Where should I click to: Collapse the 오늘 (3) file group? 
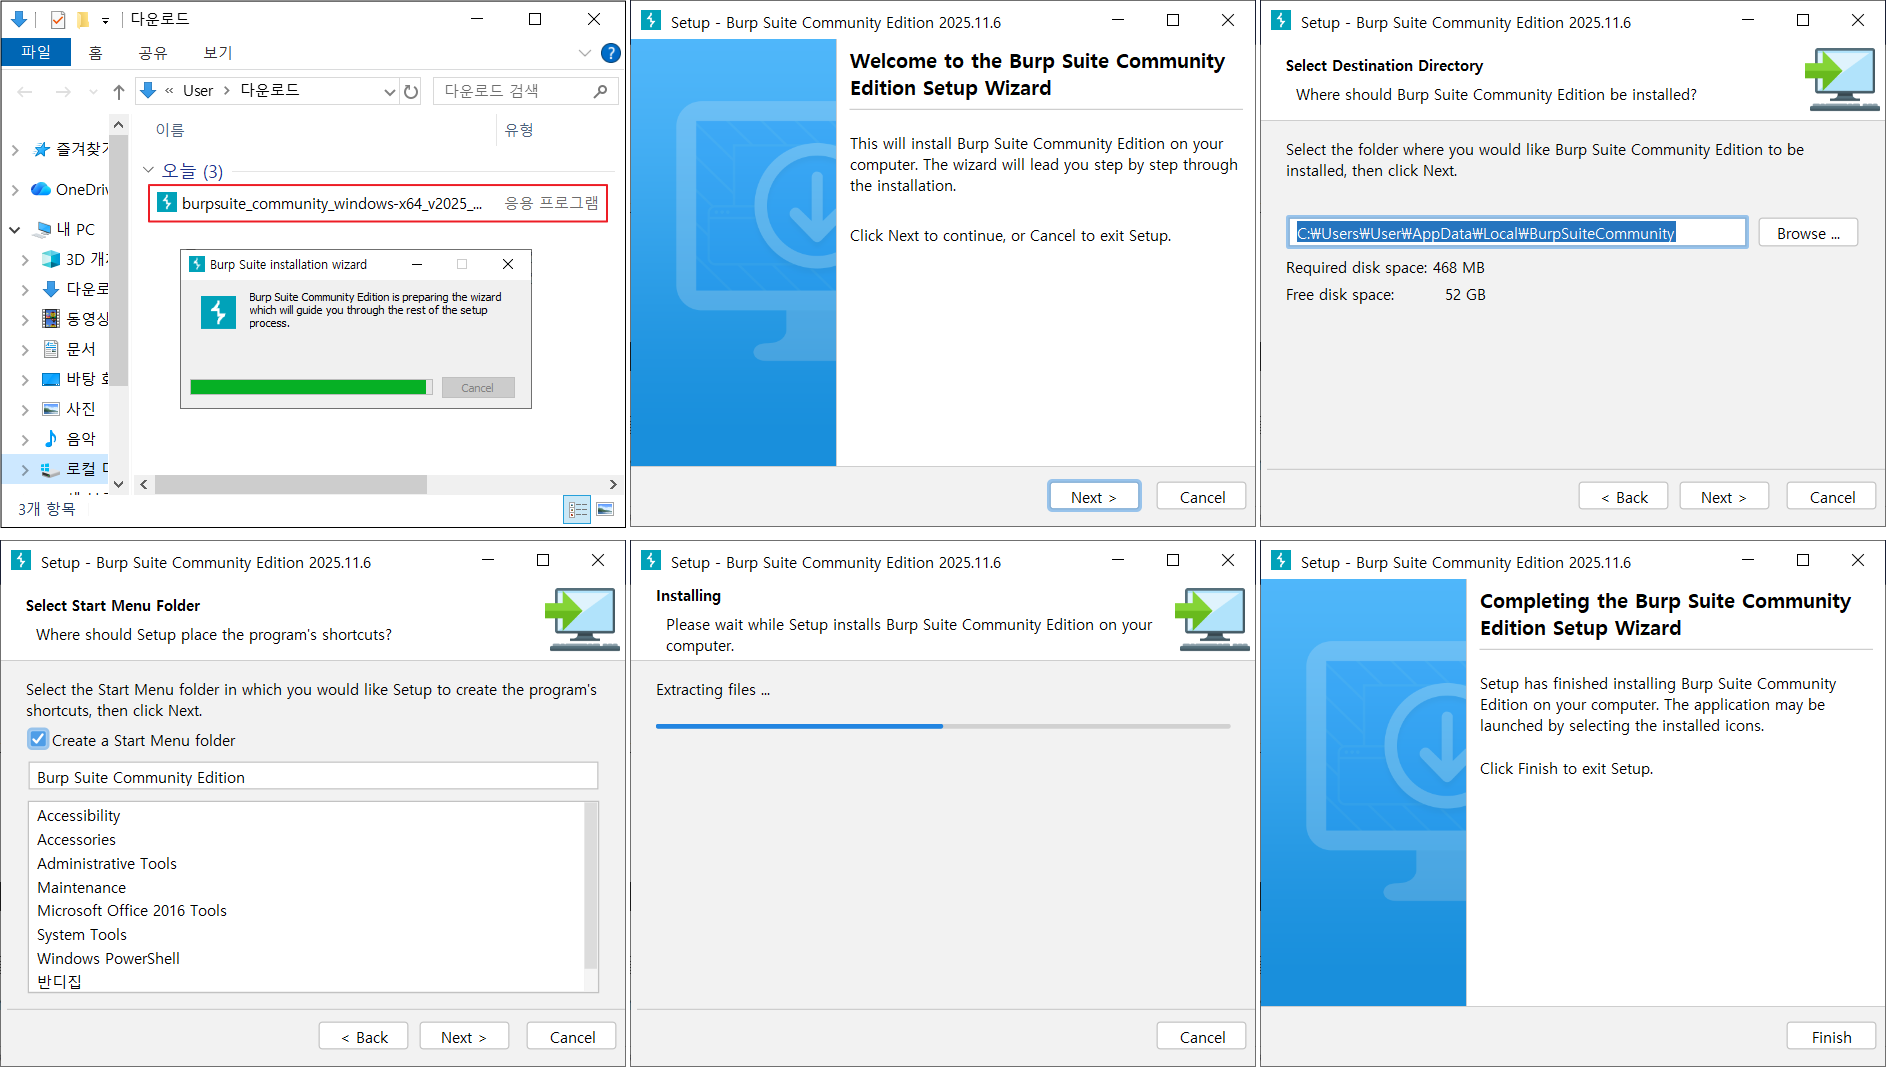coord(149,171)
